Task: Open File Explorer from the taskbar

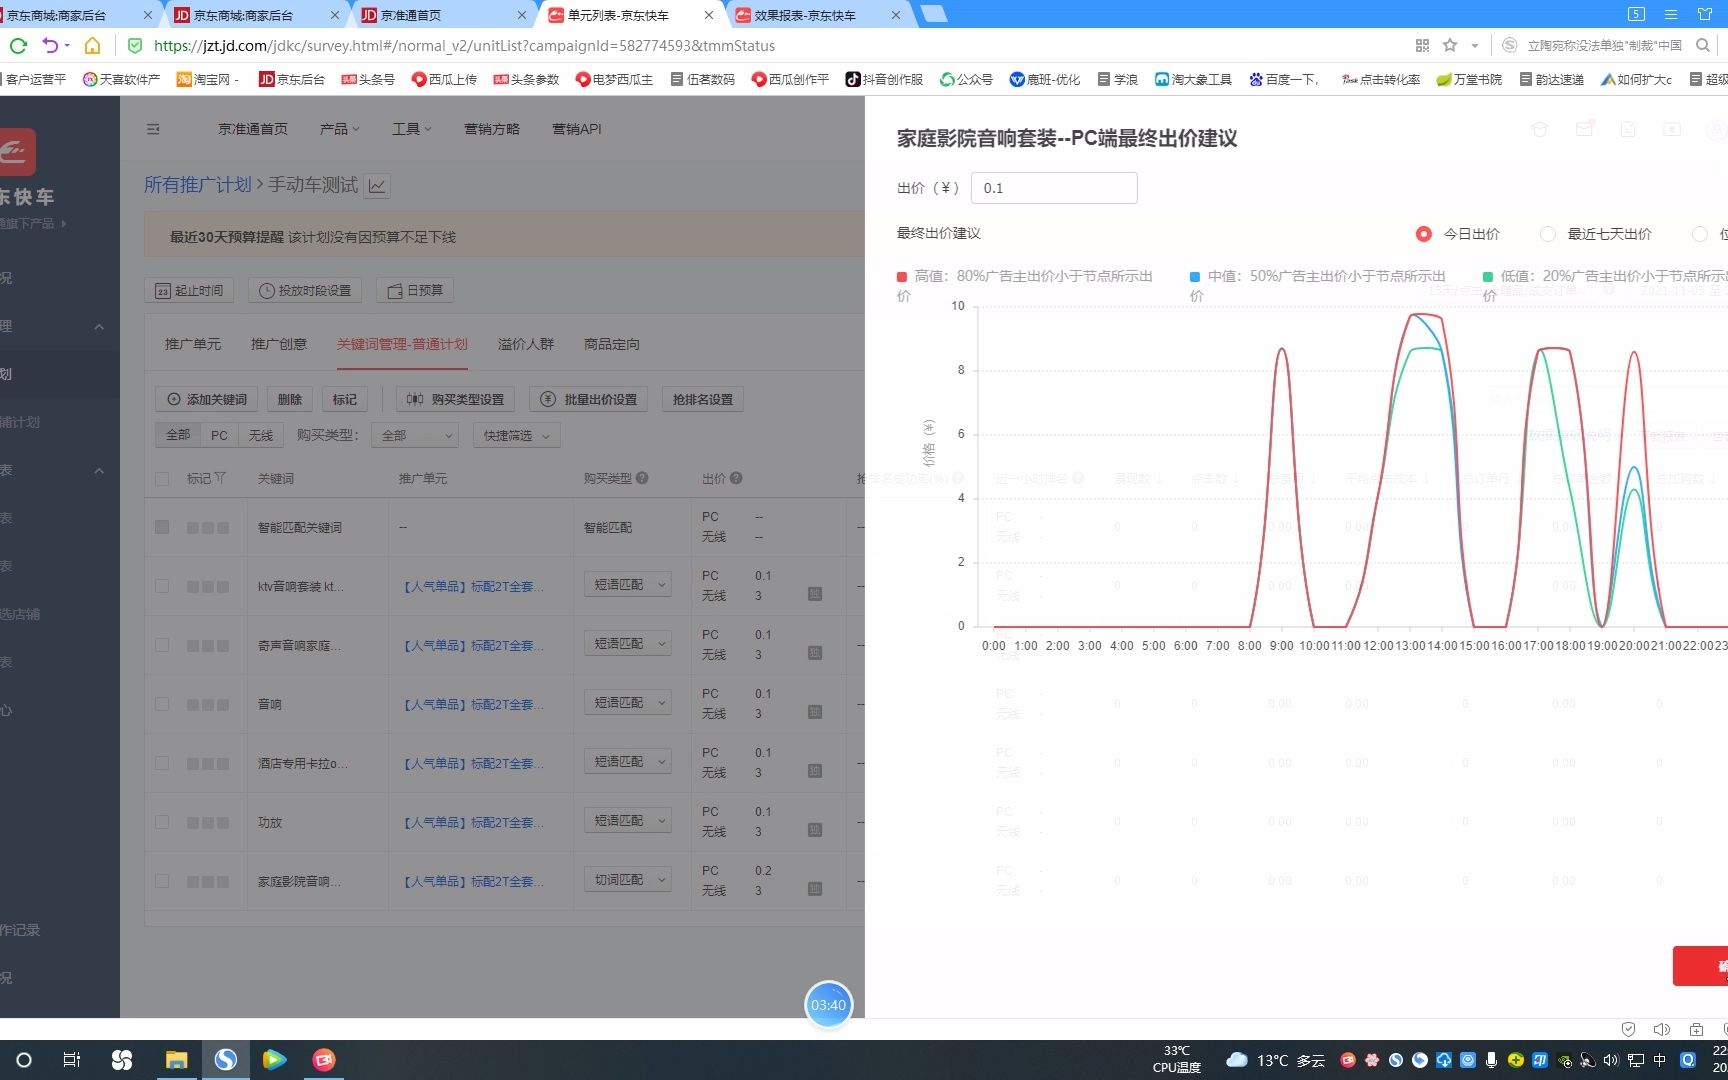Action: (176, 1060)
